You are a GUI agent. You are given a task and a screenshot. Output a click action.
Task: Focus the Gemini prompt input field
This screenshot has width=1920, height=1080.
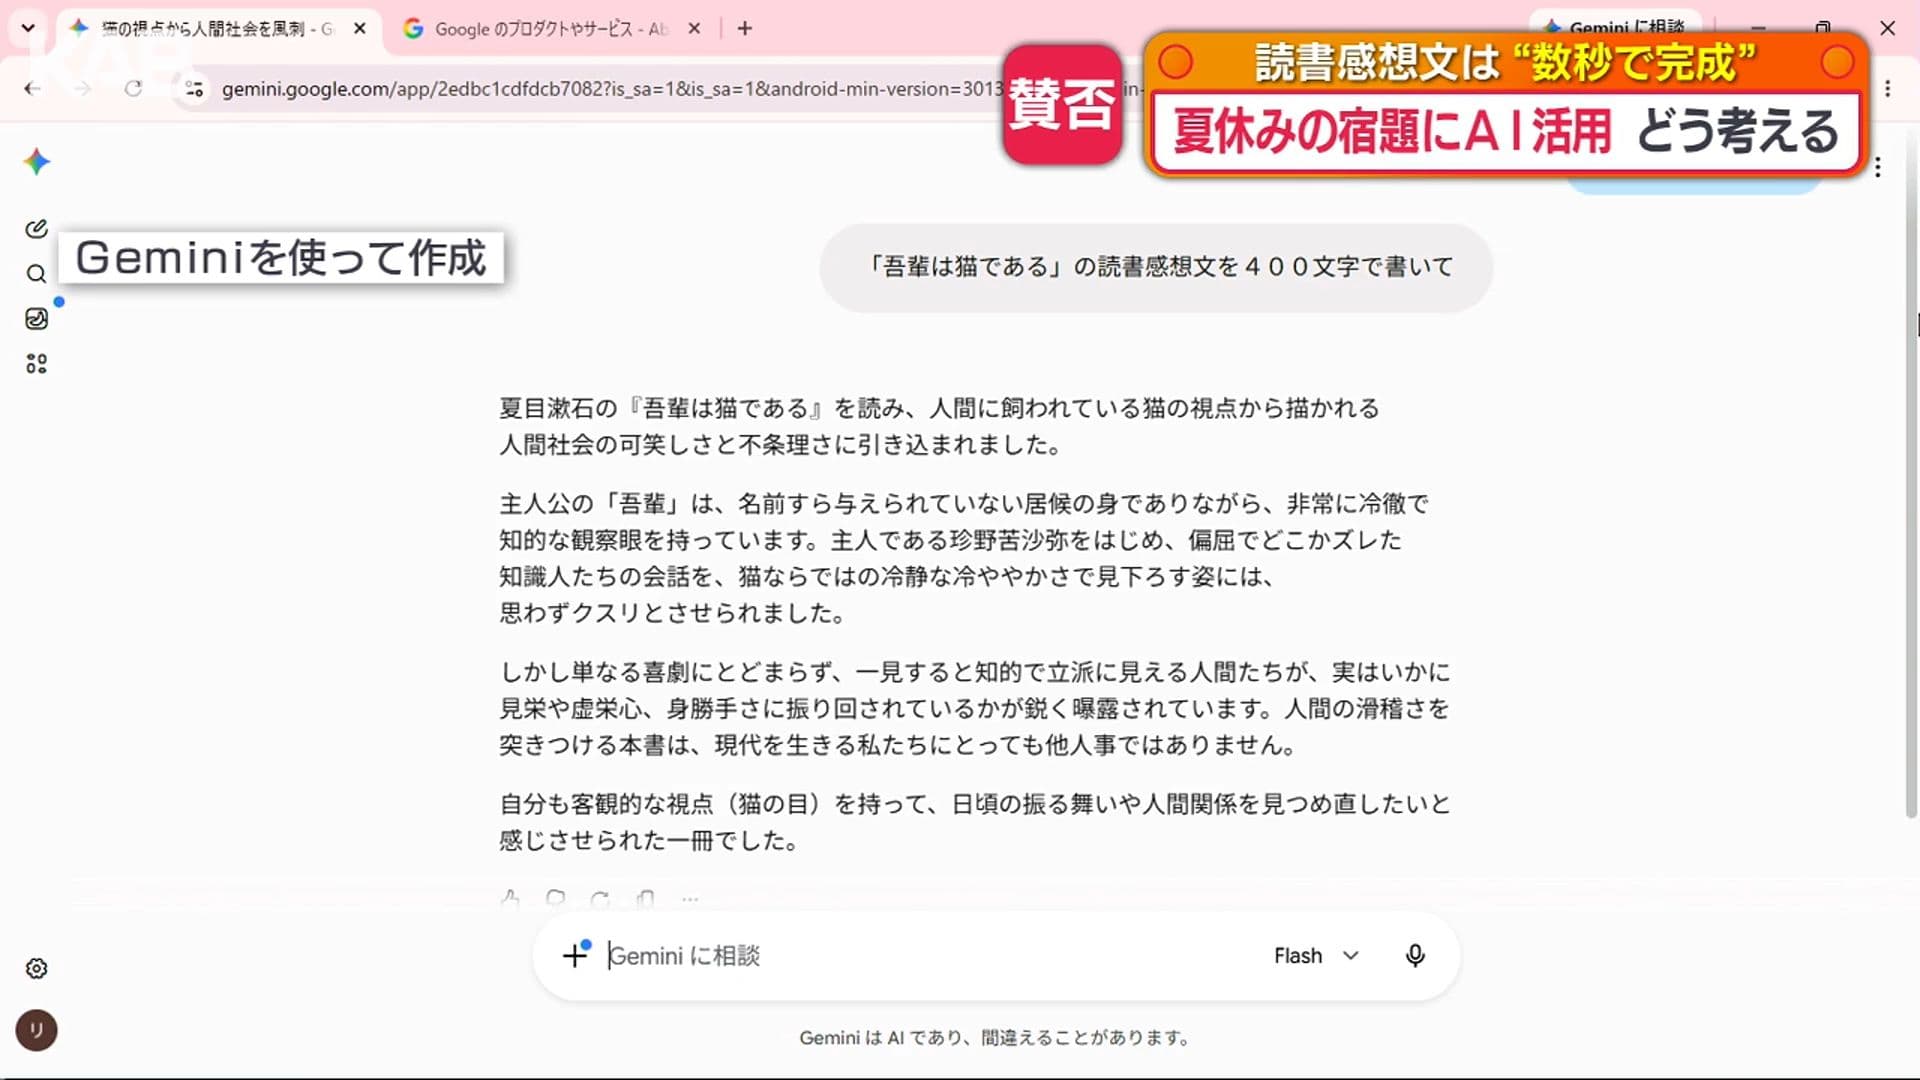(930, 956)
